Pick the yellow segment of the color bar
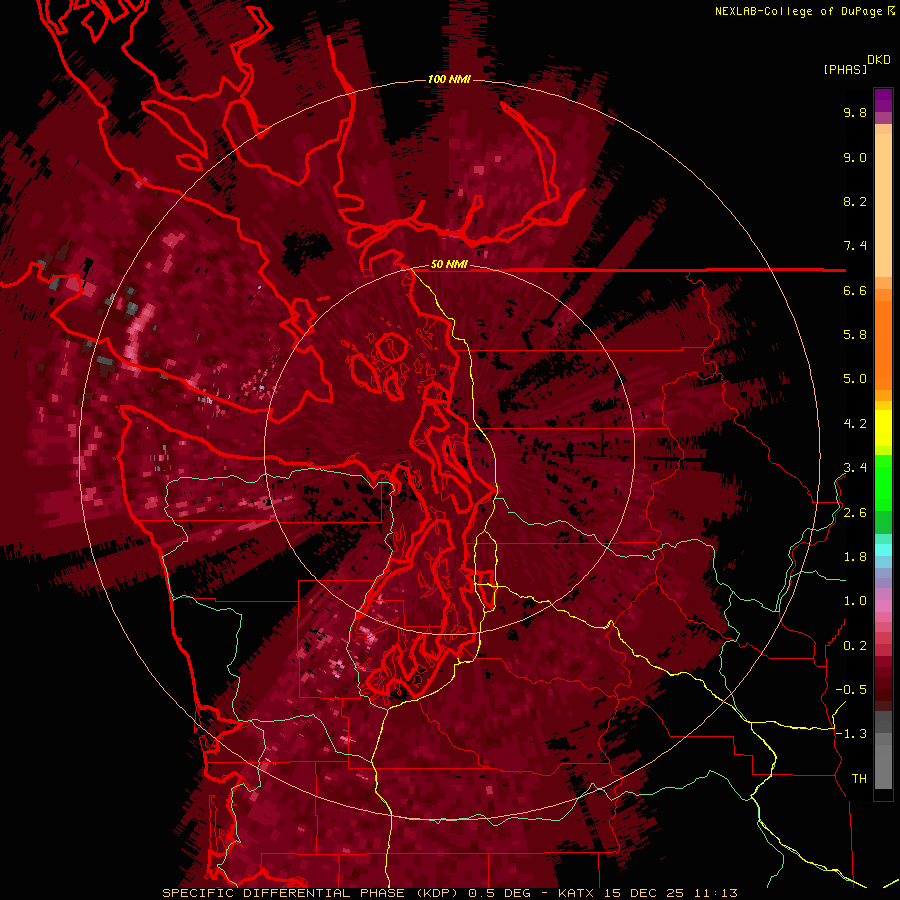The width and height of the screenshot is (900, 900). (x=883, y=428)
